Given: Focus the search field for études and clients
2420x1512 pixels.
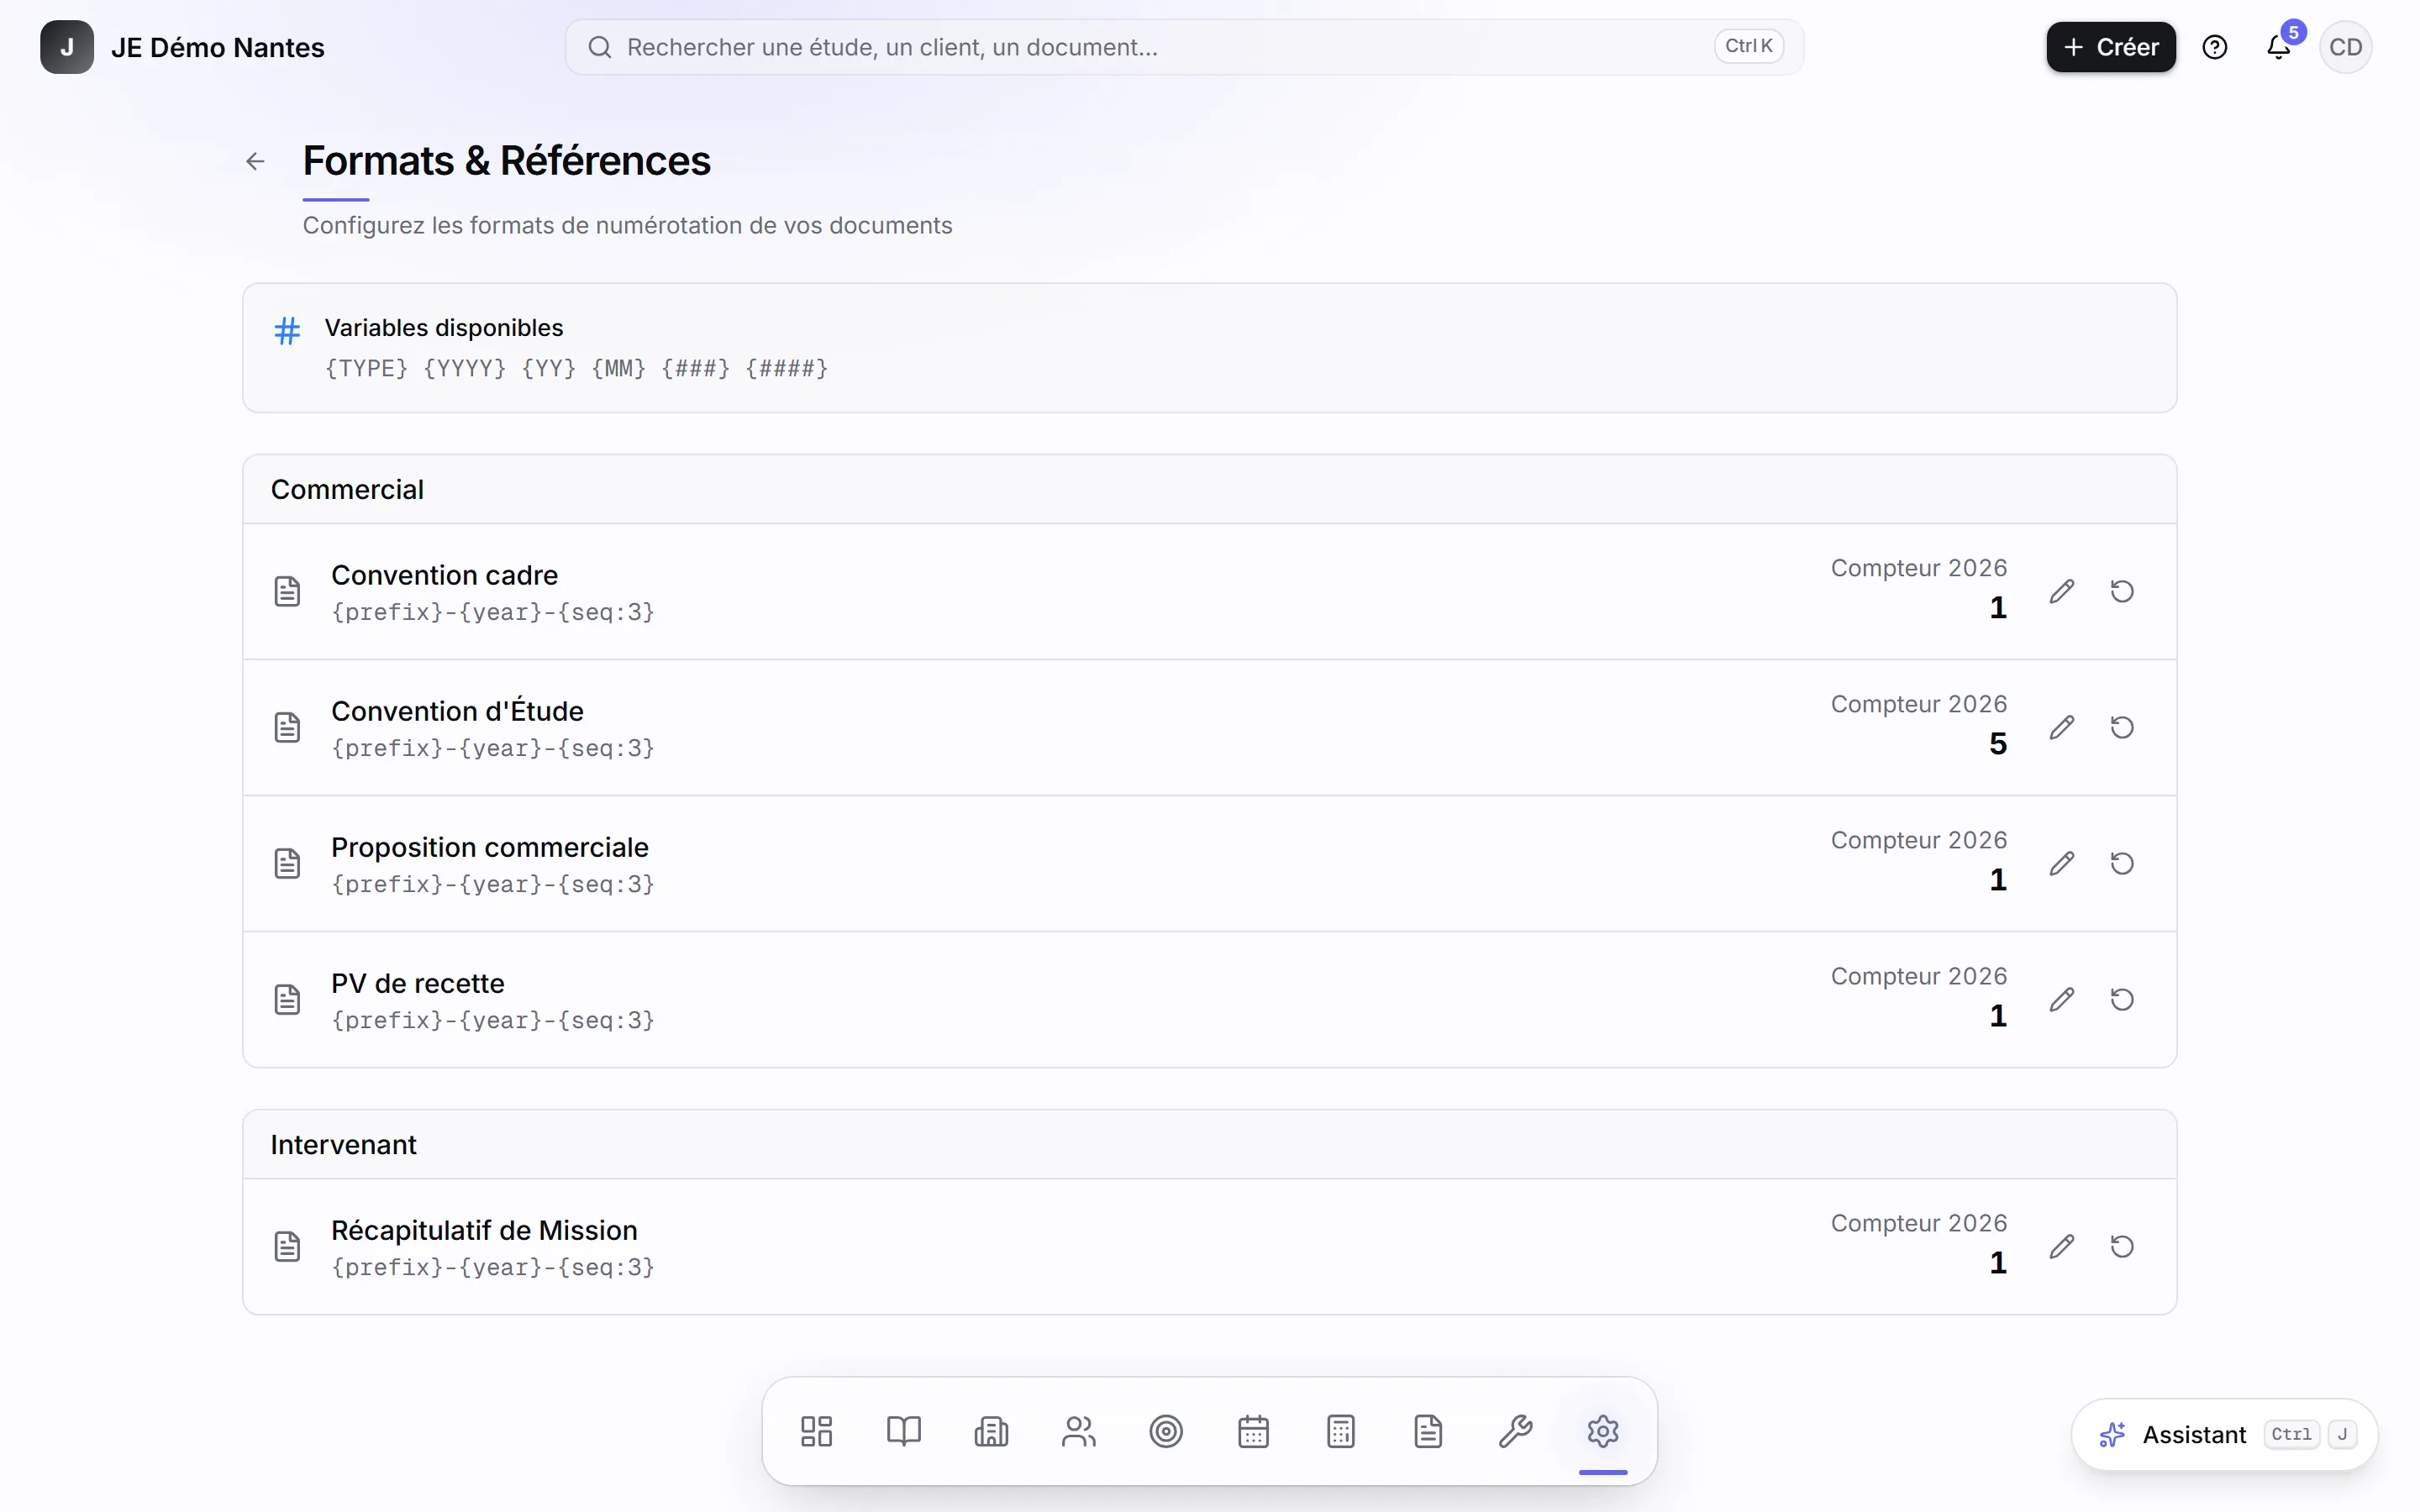Looking at the screenshot, I should point(1184,47).
